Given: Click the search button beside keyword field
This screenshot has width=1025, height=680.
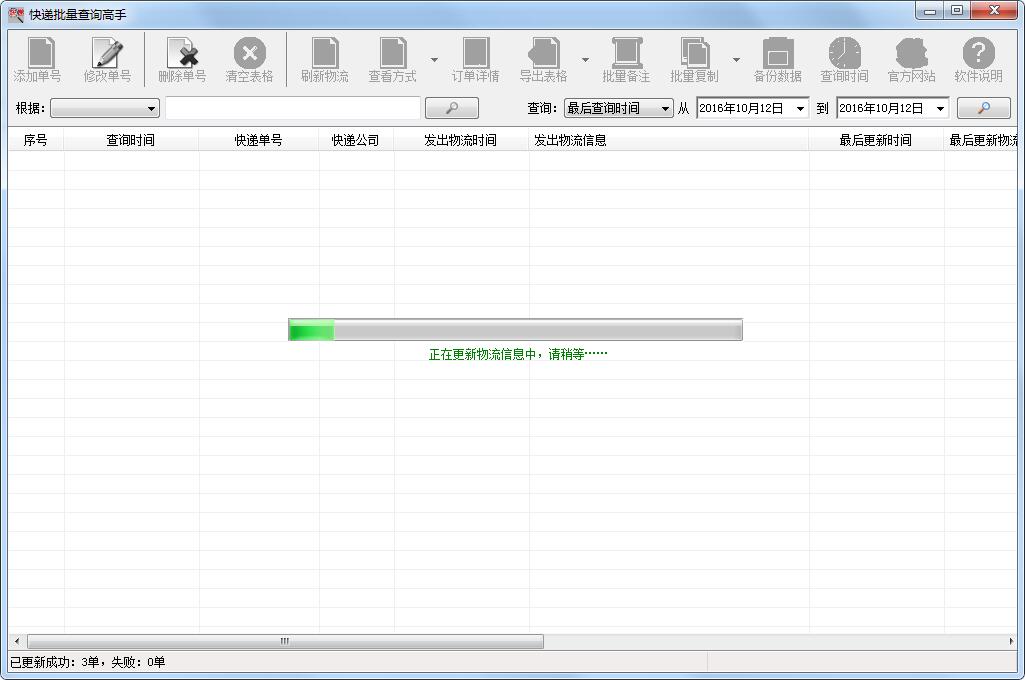Looking at the screenshot, I should (x=452, y=109).
